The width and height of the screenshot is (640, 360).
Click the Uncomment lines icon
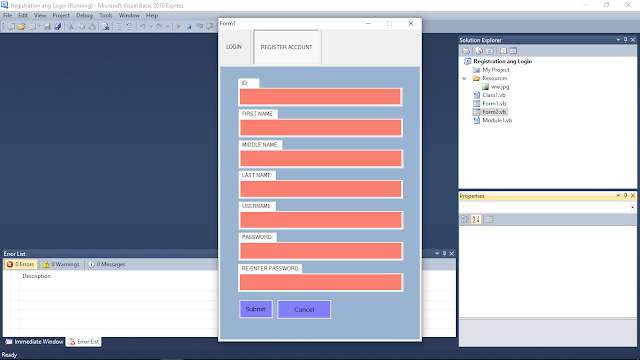pos(129,27)
